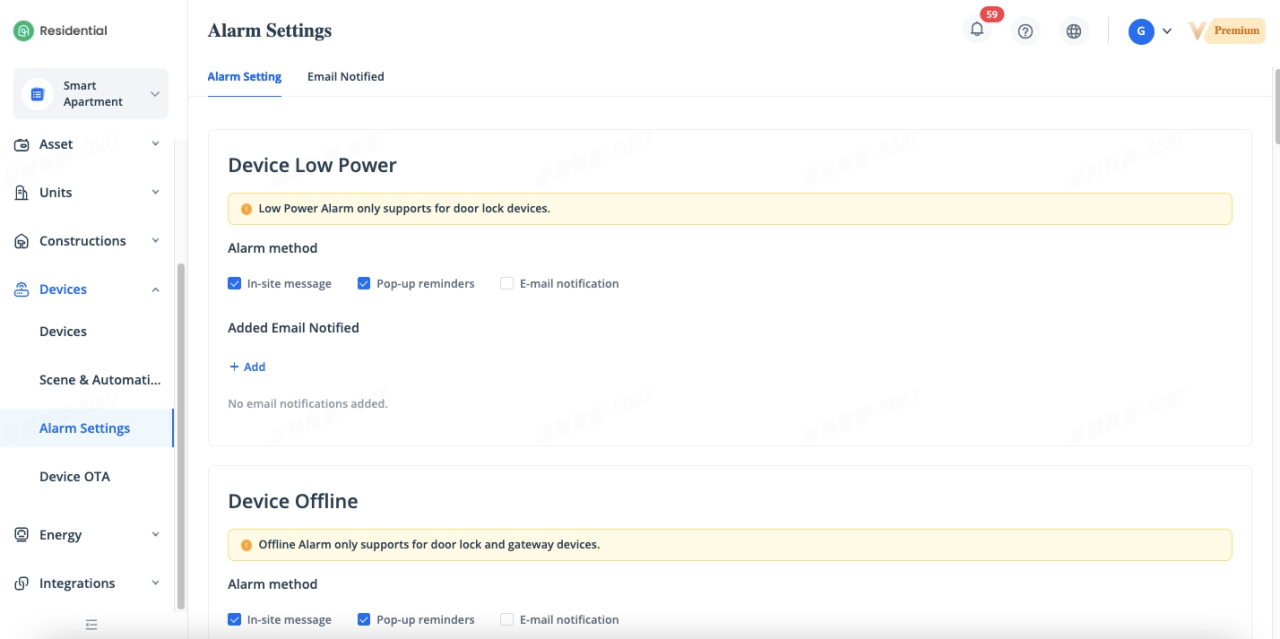Open the notifications bell icon
This screenshot has height=639, width=1280.
977,30
